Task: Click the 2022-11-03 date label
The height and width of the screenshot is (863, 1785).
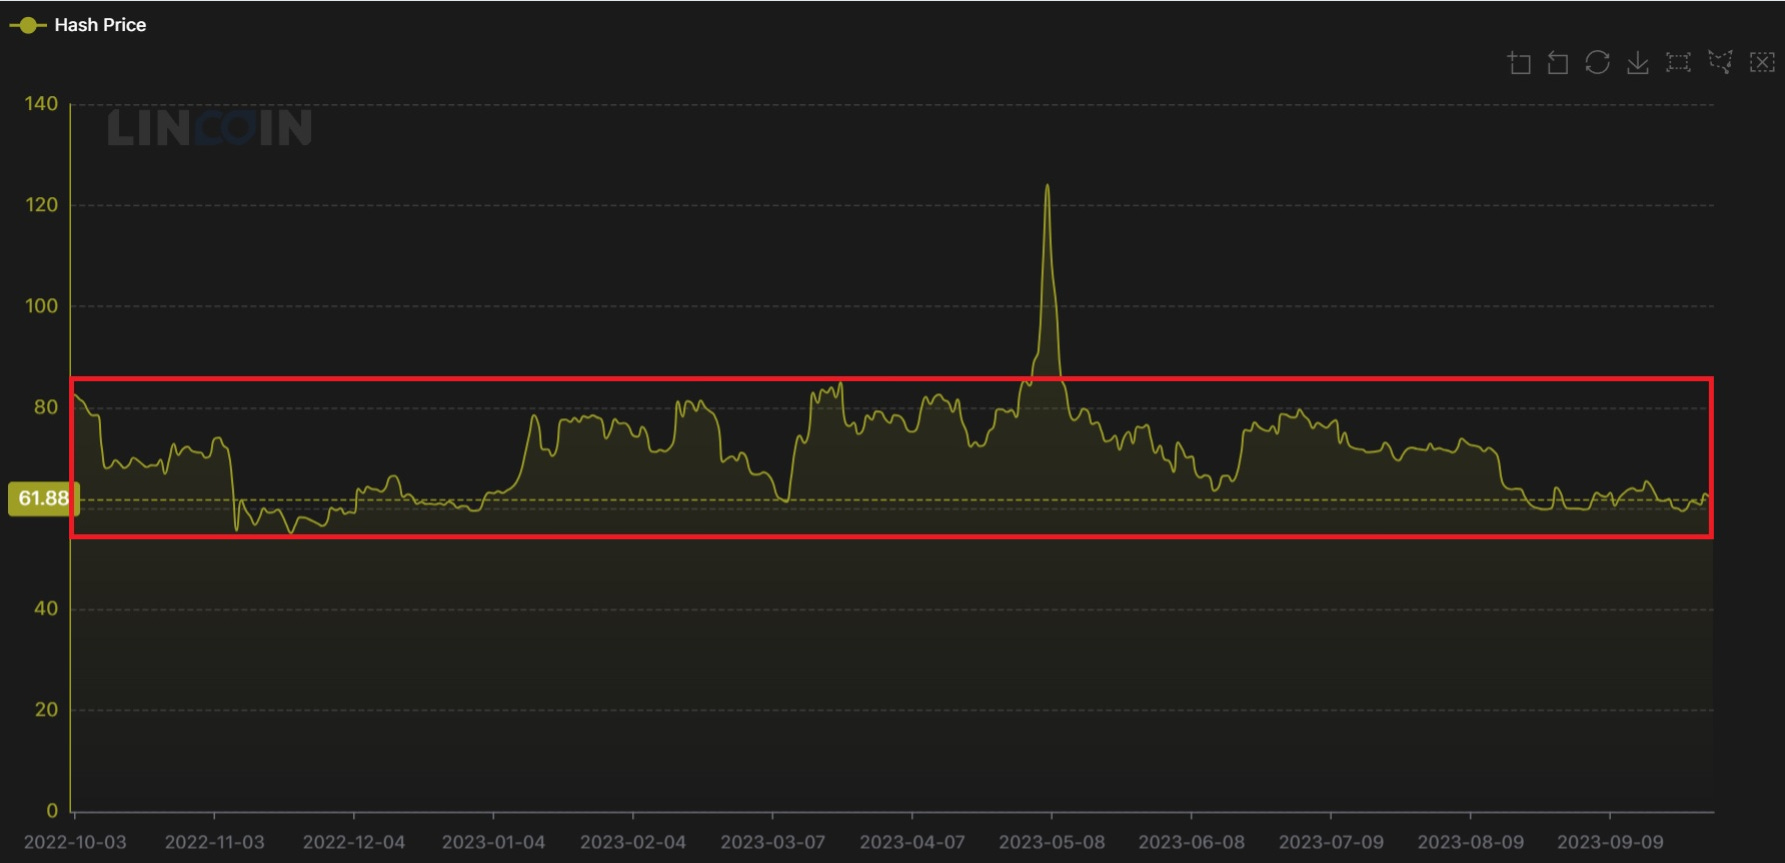Action: coord(215,842)
